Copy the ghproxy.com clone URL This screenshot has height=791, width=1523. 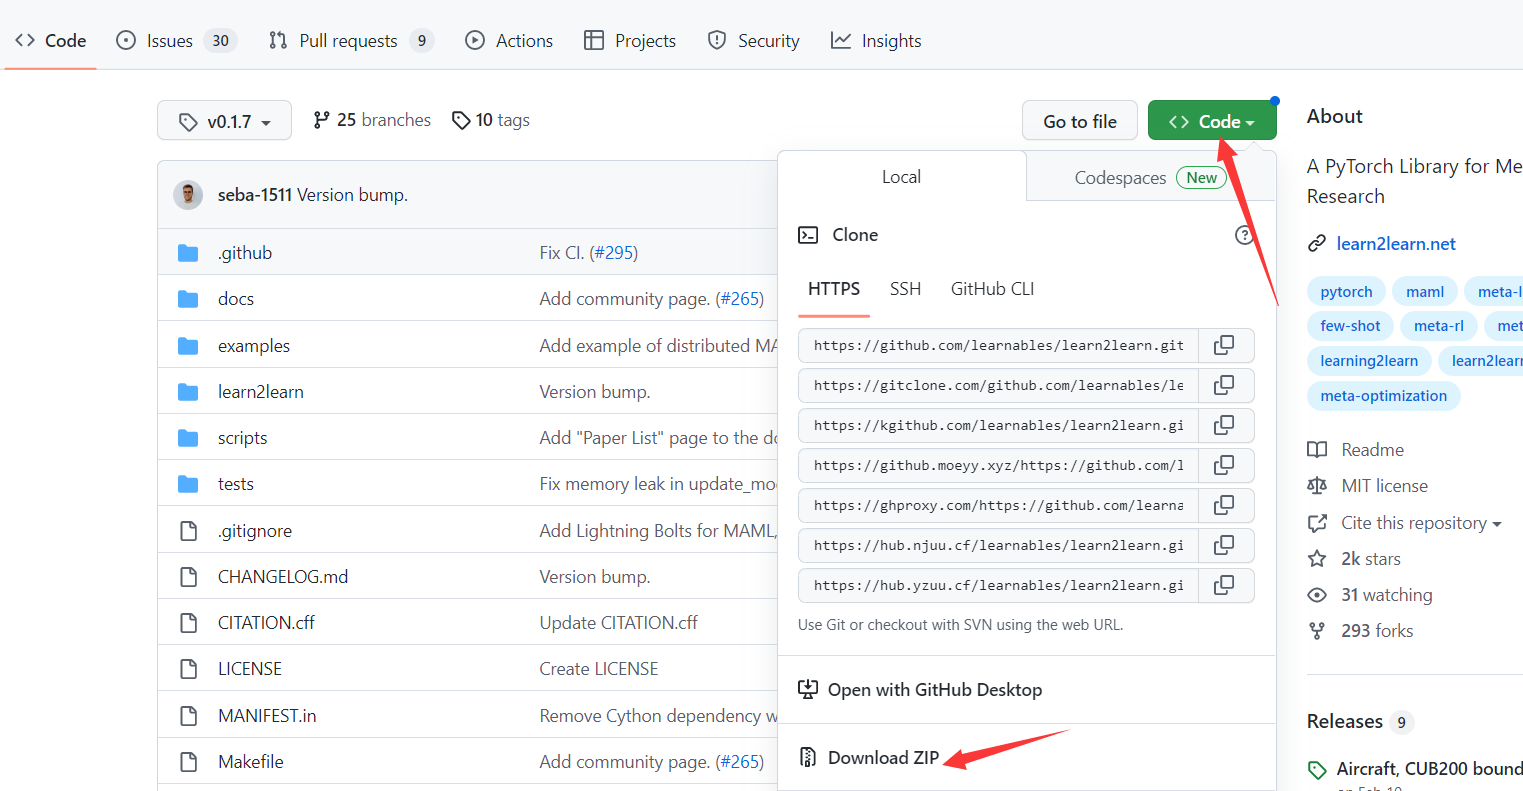1223,505
